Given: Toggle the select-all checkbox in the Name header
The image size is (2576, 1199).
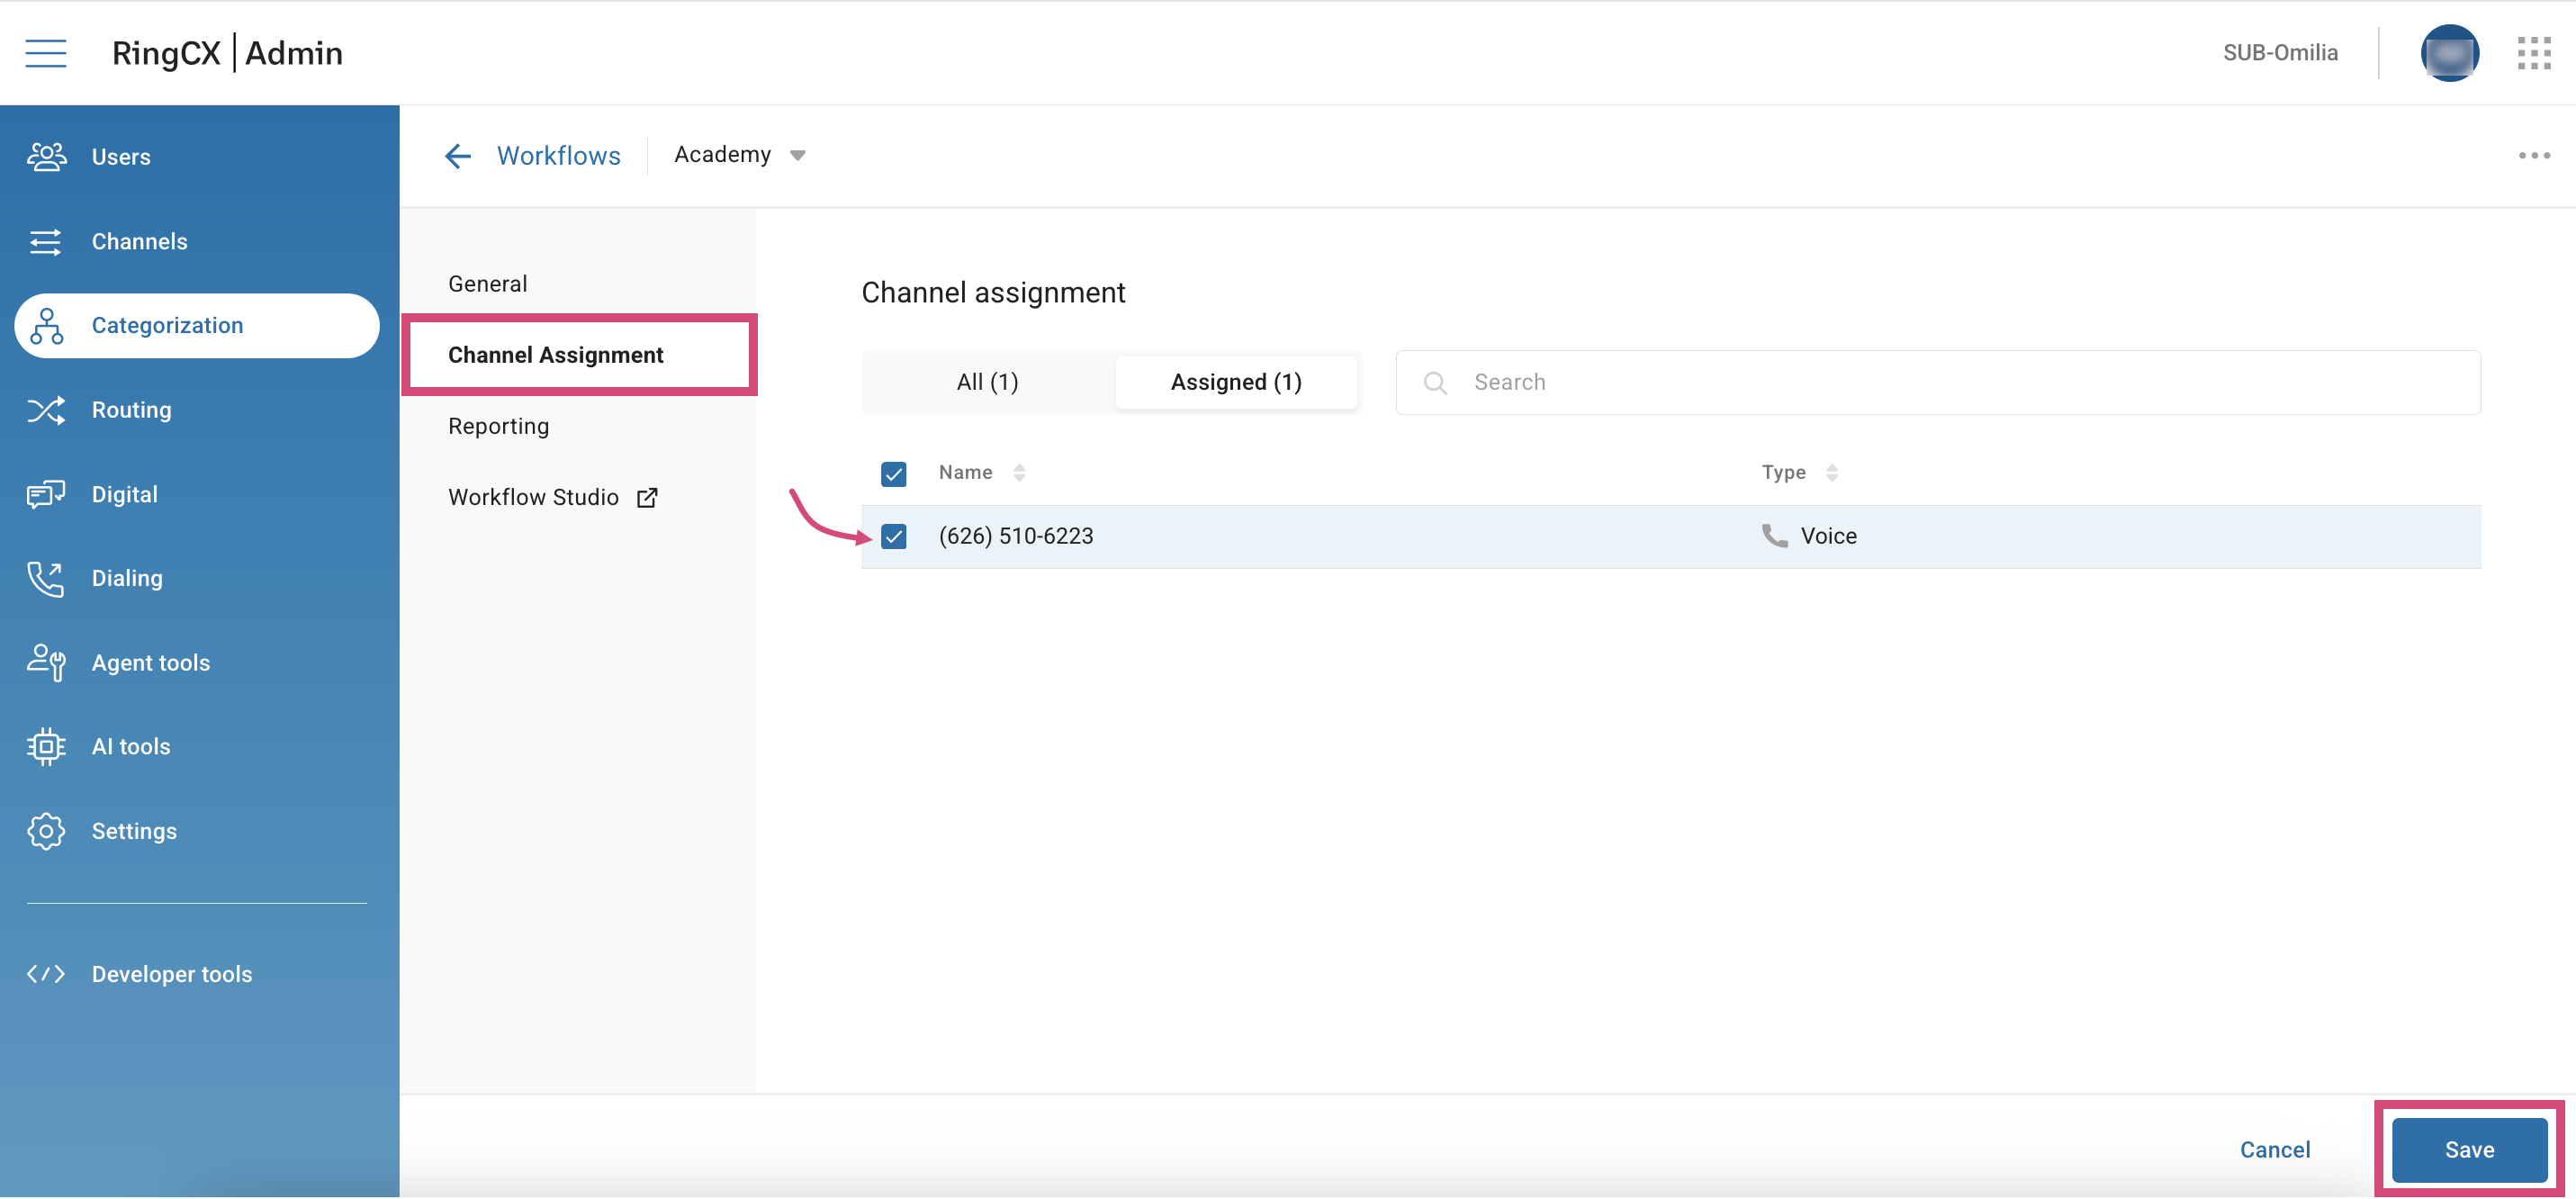Looking at the screenshot, I should (x=894, y=473).
